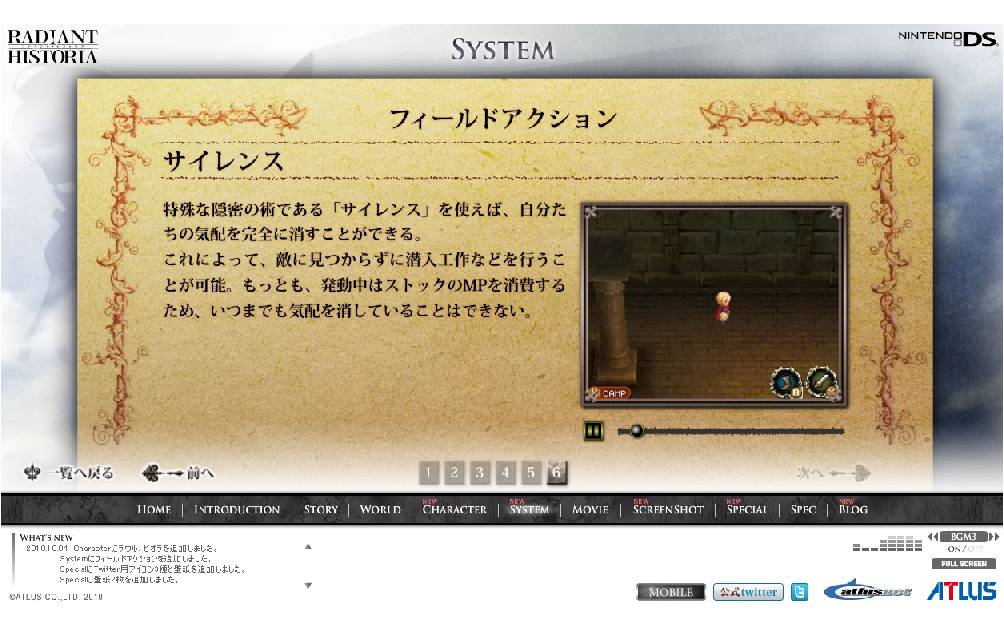Click the gameplay video thumbnail

pyautogui.click(x=714, y=305)
